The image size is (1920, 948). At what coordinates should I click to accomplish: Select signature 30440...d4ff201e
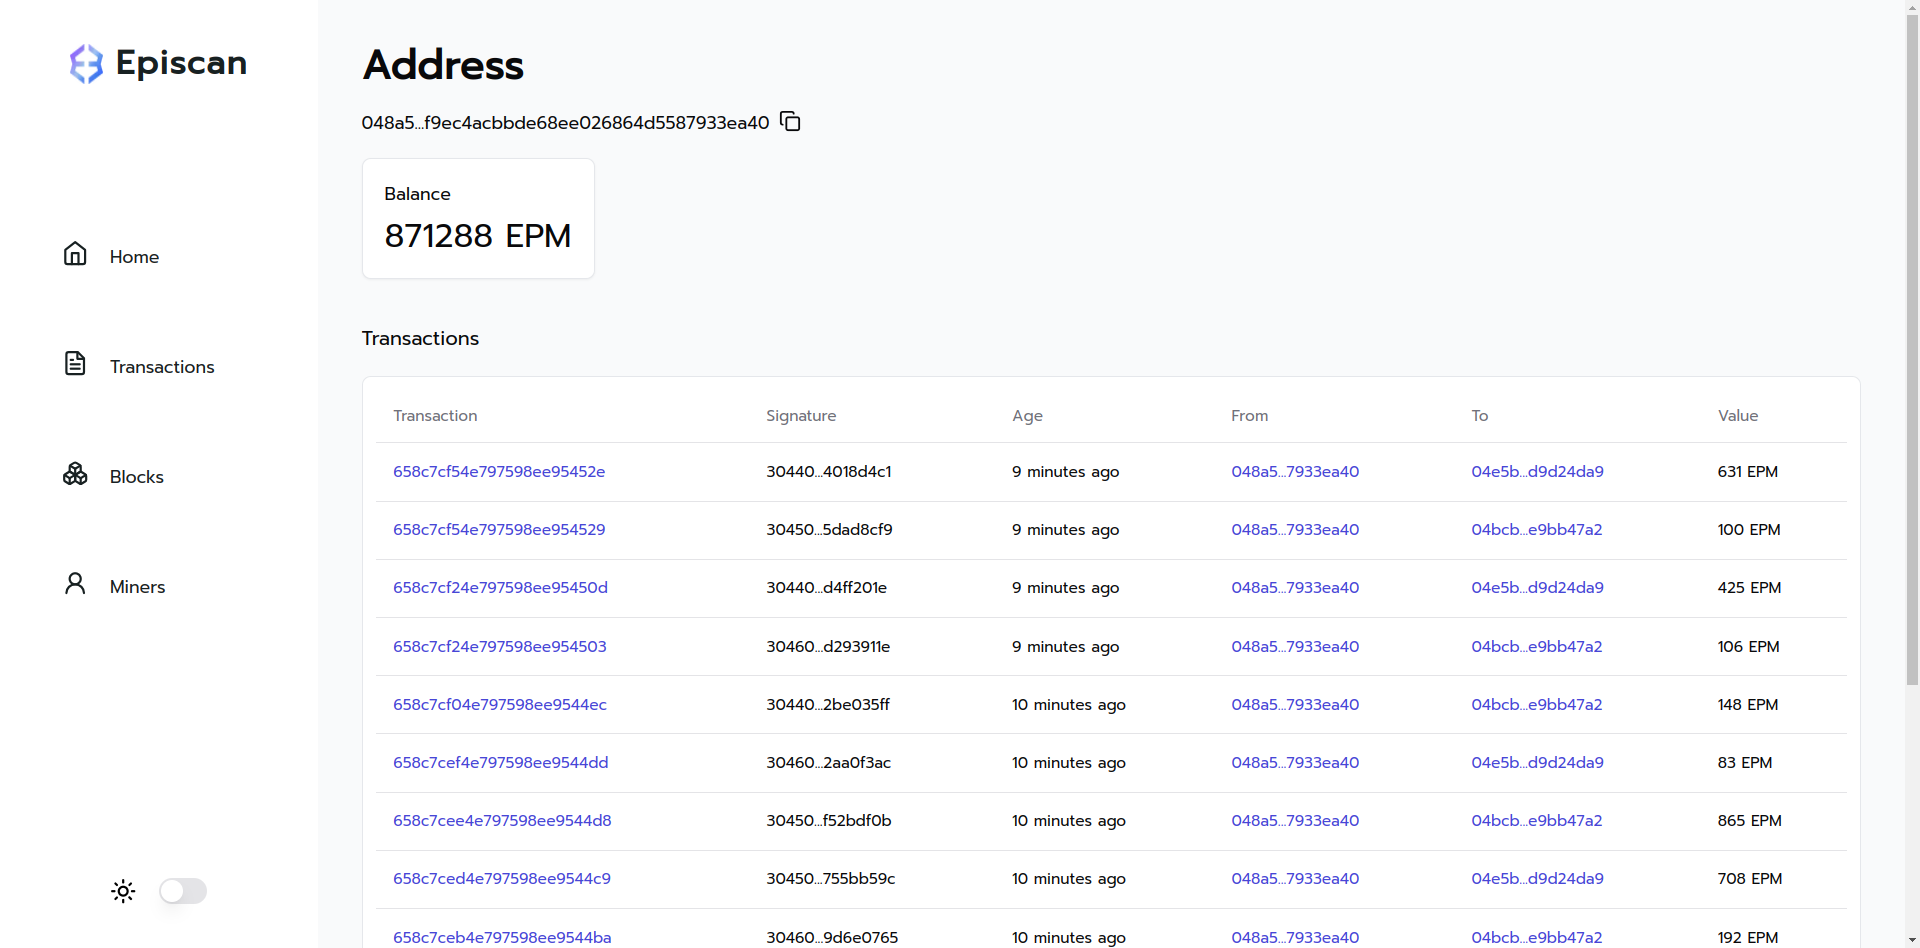click(x=826, y=588)
